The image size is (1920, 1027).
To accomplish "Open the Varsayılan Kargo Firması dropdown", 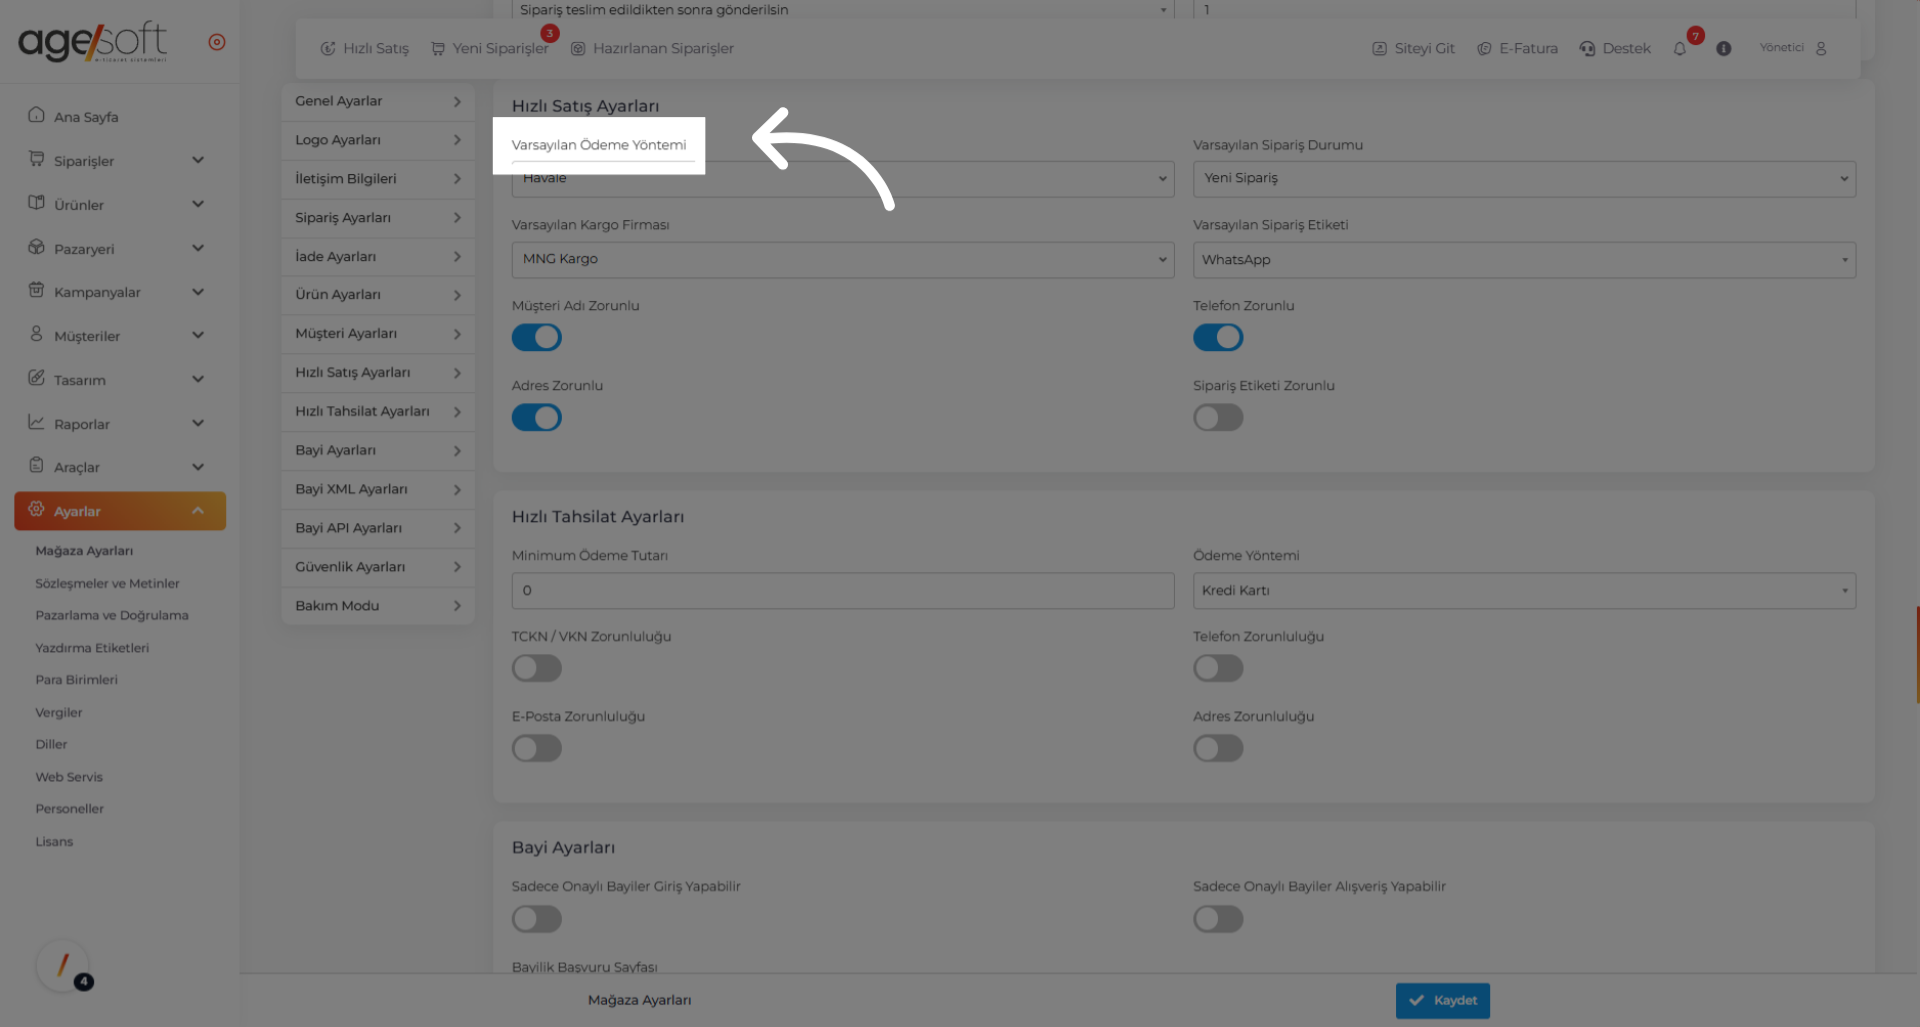I will pyautogui.click(x=842, y=260).
